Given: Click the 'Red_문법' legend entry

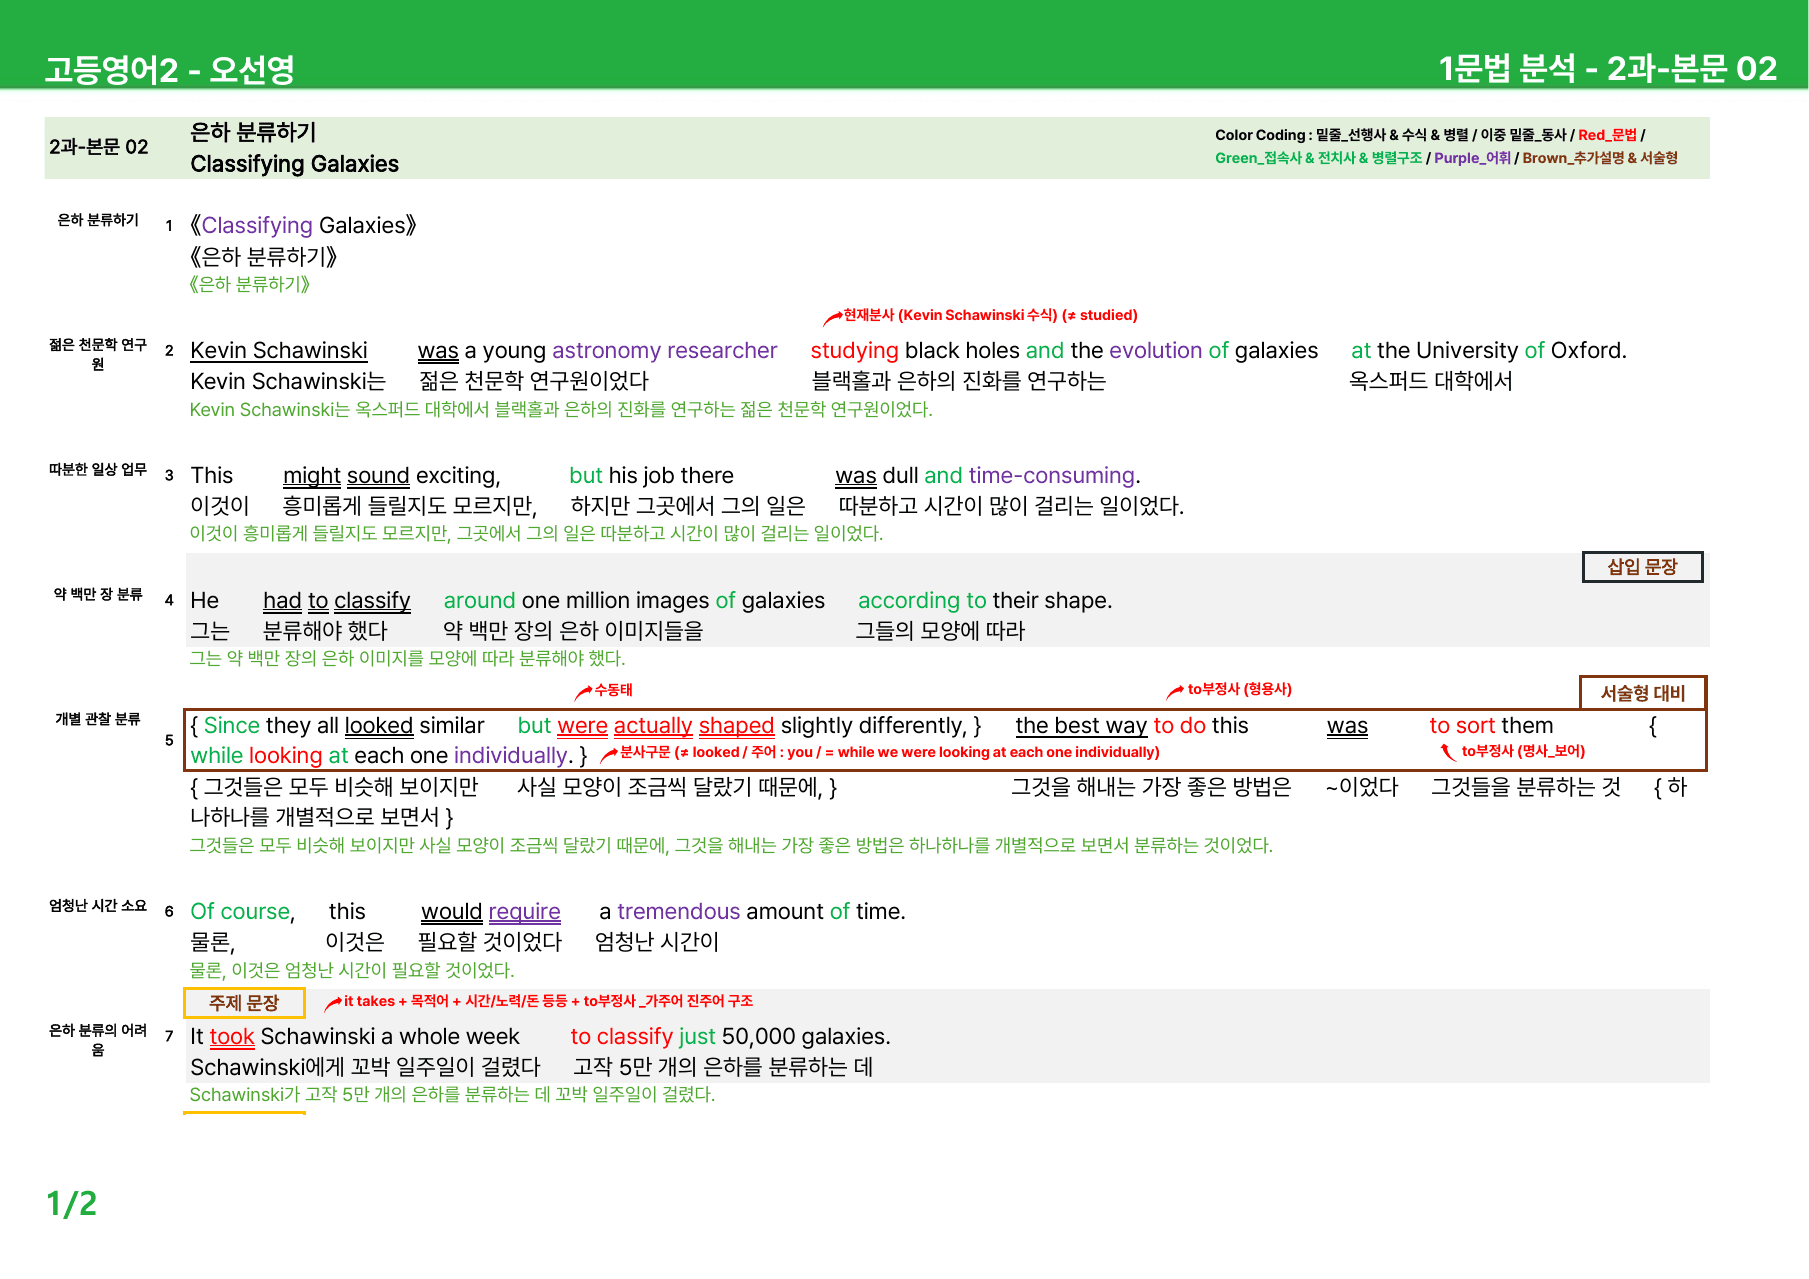Looking at the screenshot, I should coord(1607,135).
